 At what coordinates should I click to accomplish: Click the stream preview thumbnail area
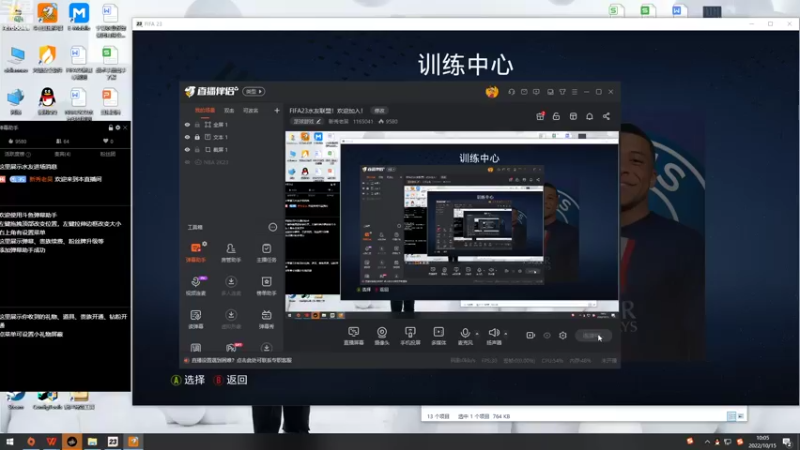tap(452, 225)
